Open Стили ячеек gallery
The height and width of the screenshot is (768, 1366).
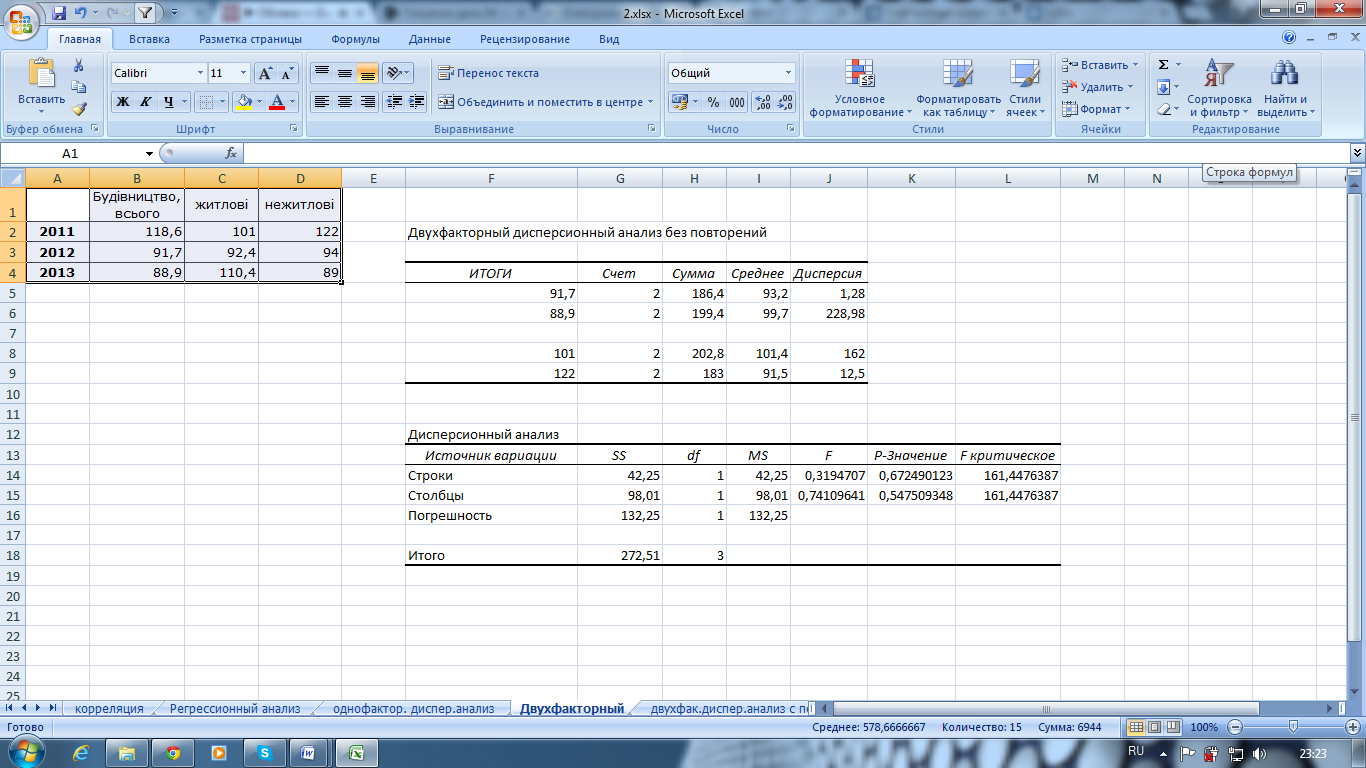1025,88
